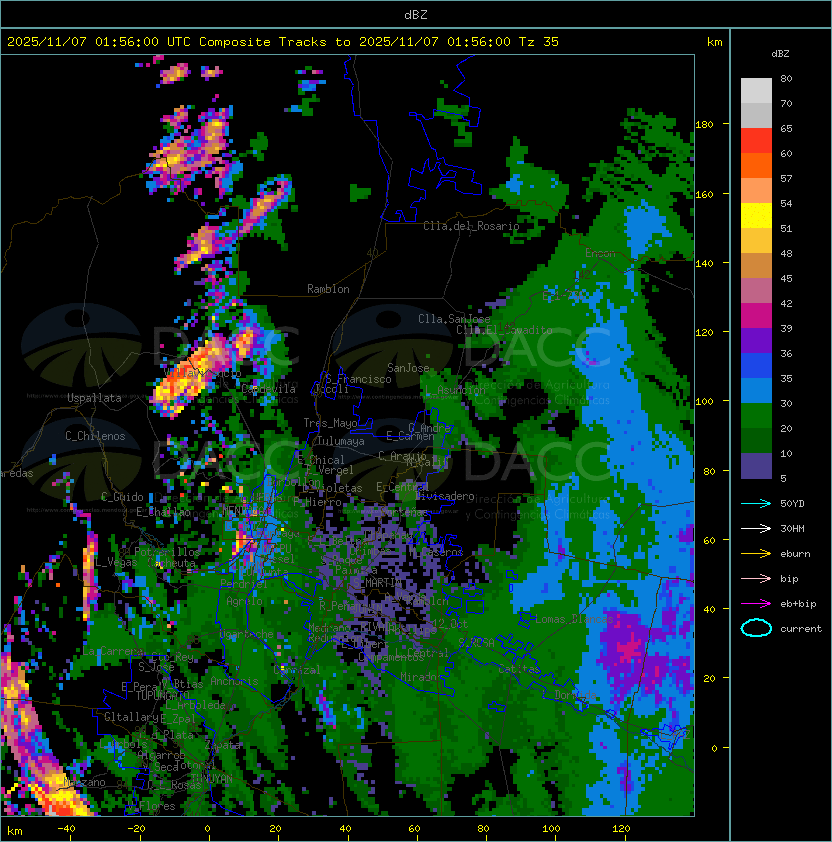Image resolution: width=832 pixels, height=842 pixels.
Task: Click the Divisadero place label
Action: click(x=445, y=496)
